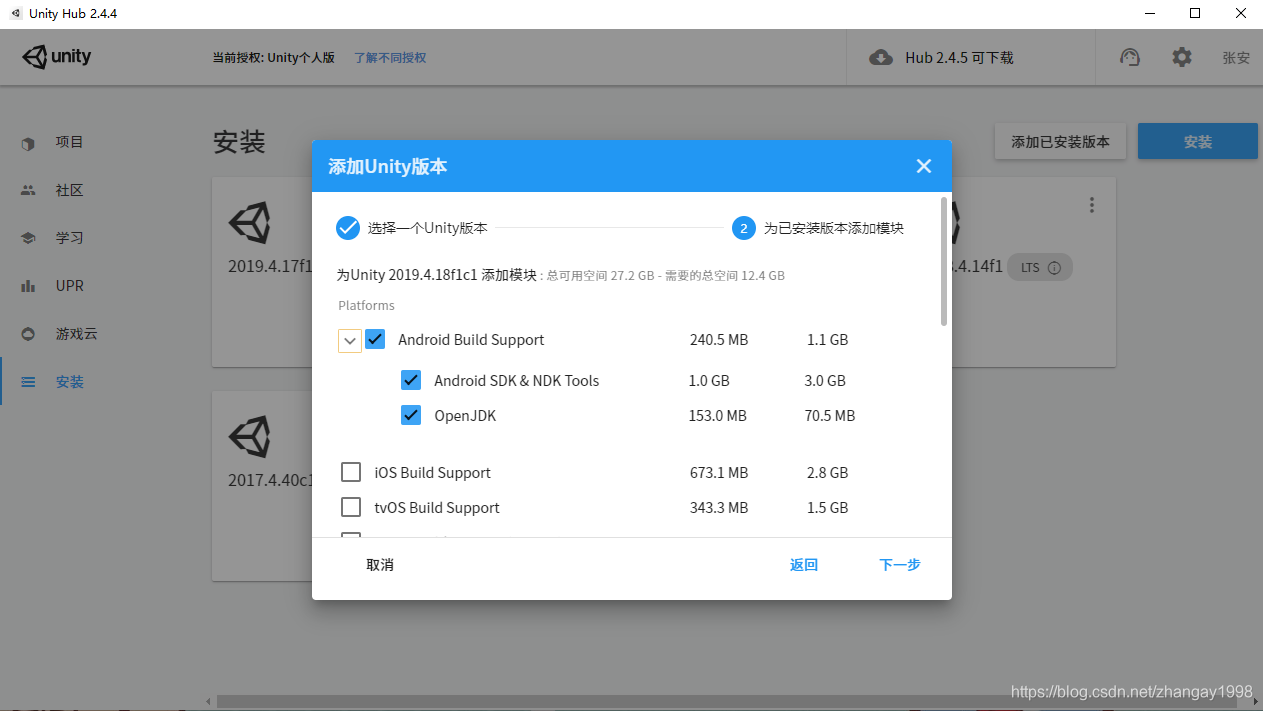The height and width of the screenshot is (711, 1263).
Task: Click the Unity logo in header
Action: (57, 57)
